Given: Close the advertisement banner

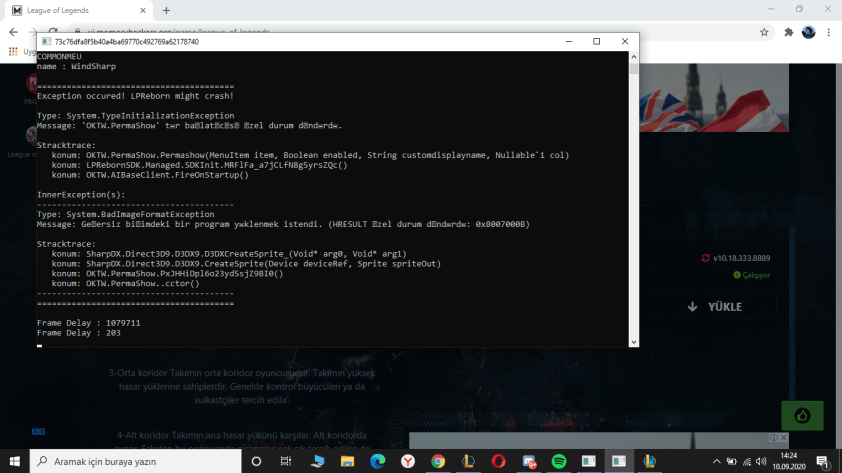Looking at the screenshot, I should tap(783, 438).
